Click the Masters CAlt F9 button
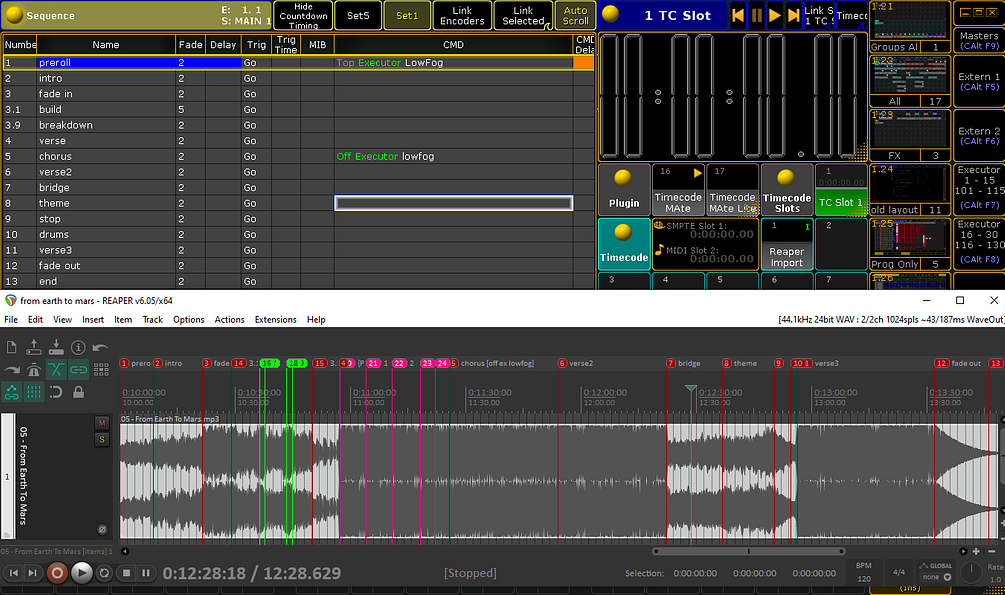Screen dimensions: 1005x595 click(x=979, y=40)
